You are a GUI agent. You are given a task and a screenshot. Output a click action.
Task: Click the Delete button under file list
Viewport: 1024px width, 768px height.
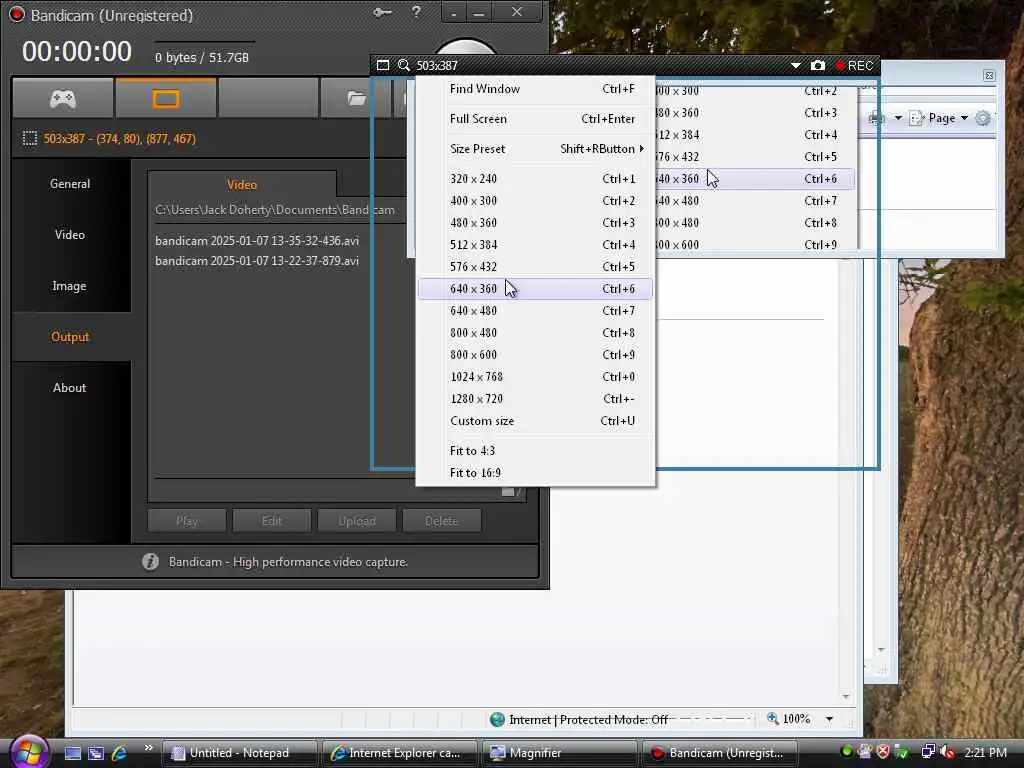(441, 521)
